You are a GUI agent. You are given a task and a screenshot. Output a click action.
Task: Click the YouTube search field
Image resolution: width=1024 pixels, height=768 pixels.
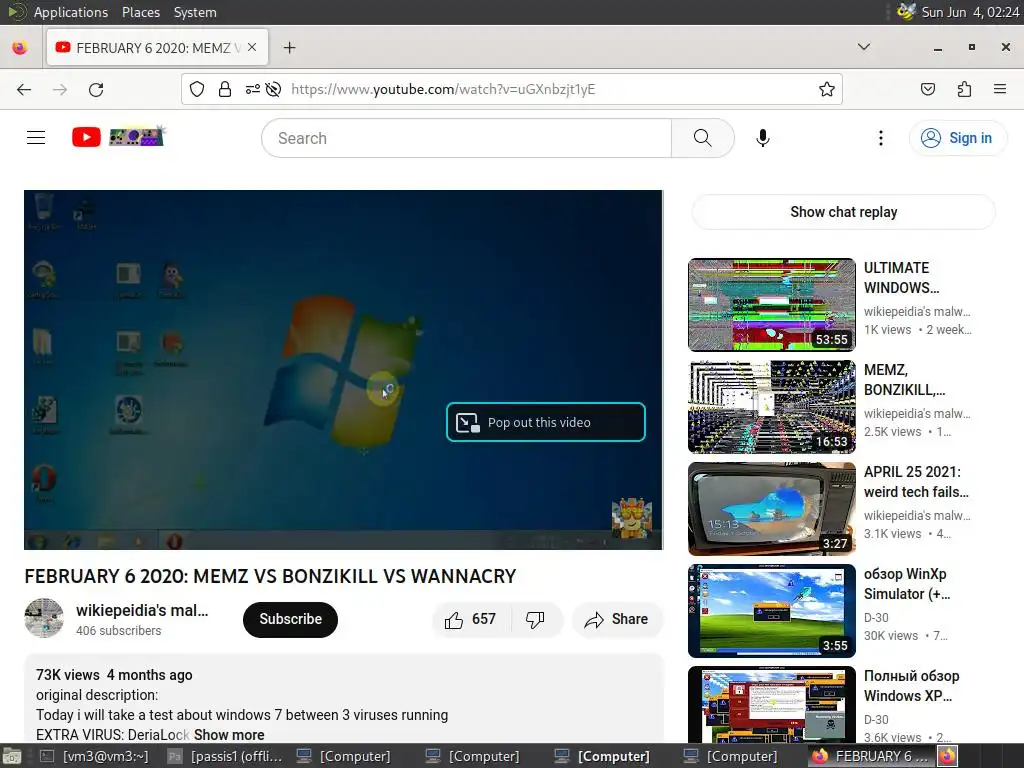pos(466,138)
